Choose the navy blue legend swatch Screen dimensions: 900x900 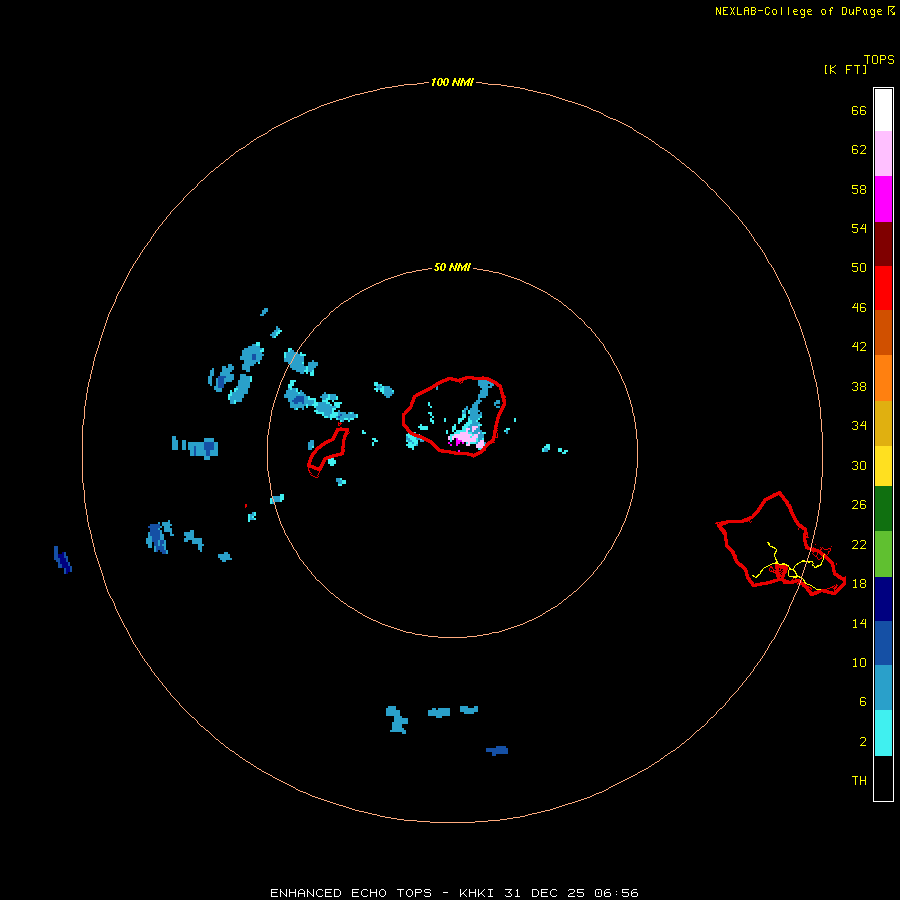tap(883, 599)
